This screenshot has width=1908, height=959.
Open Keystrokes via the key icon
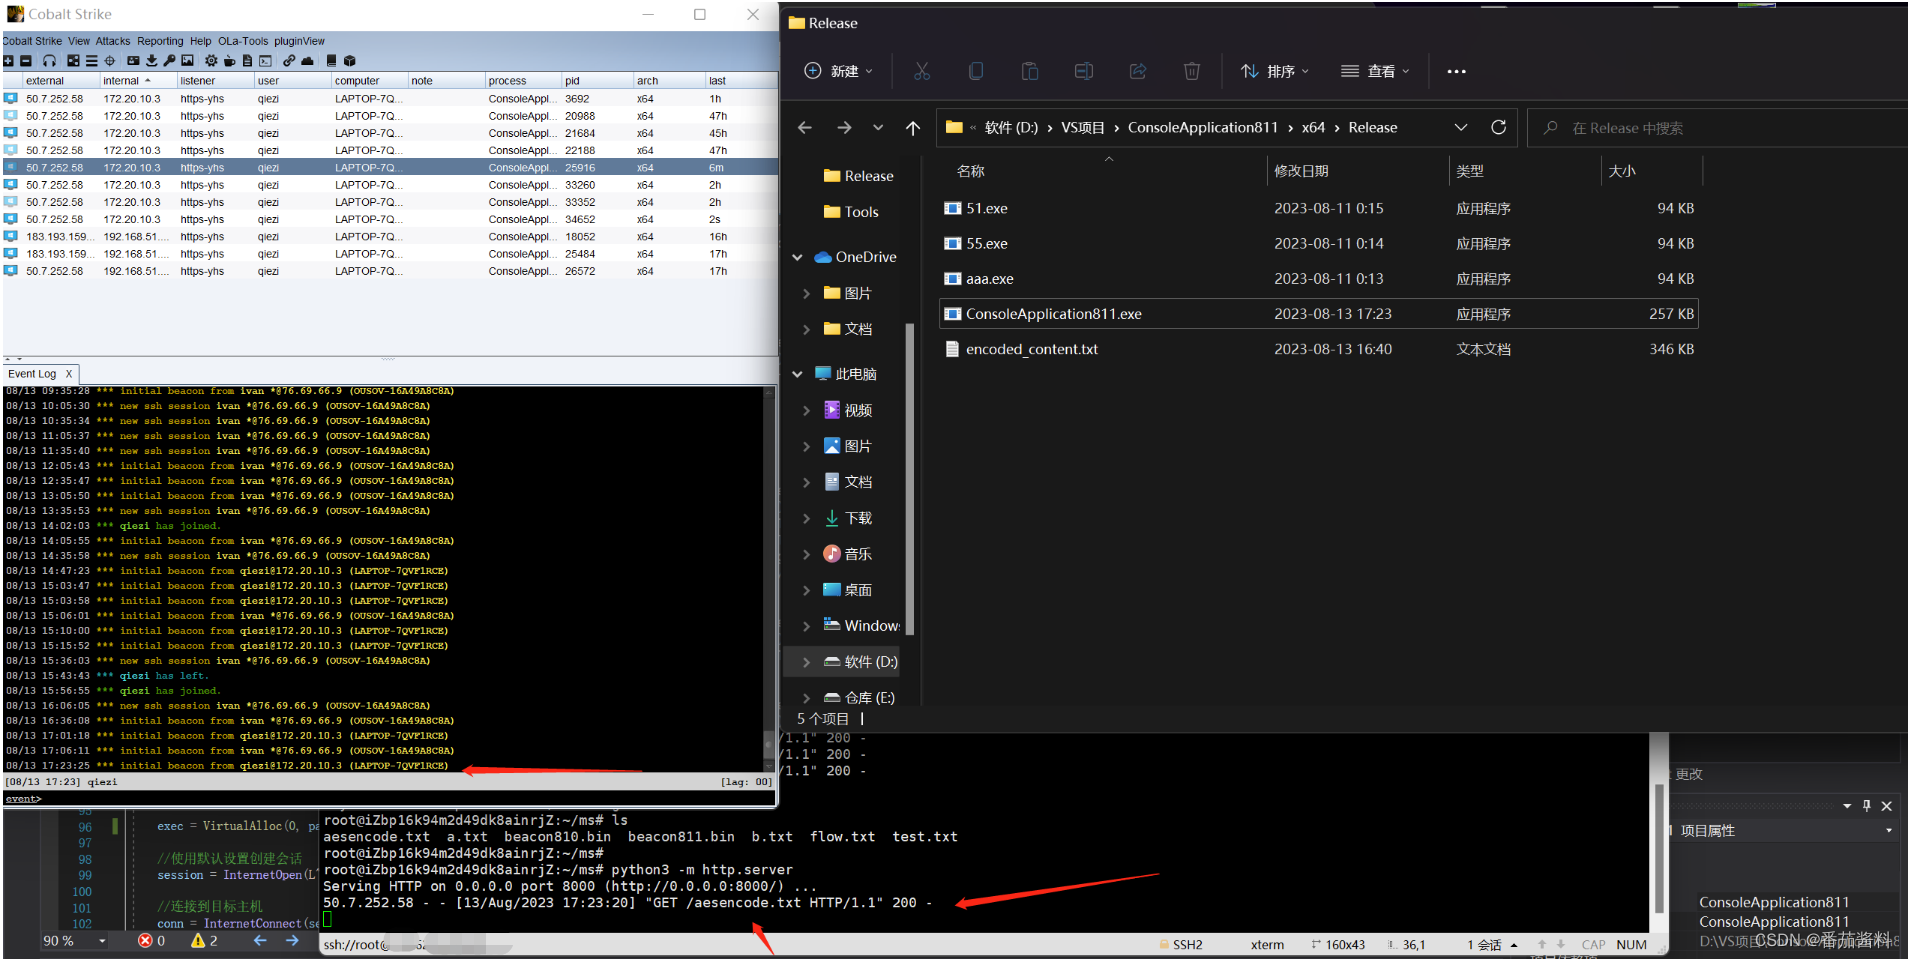coord(169,61)
